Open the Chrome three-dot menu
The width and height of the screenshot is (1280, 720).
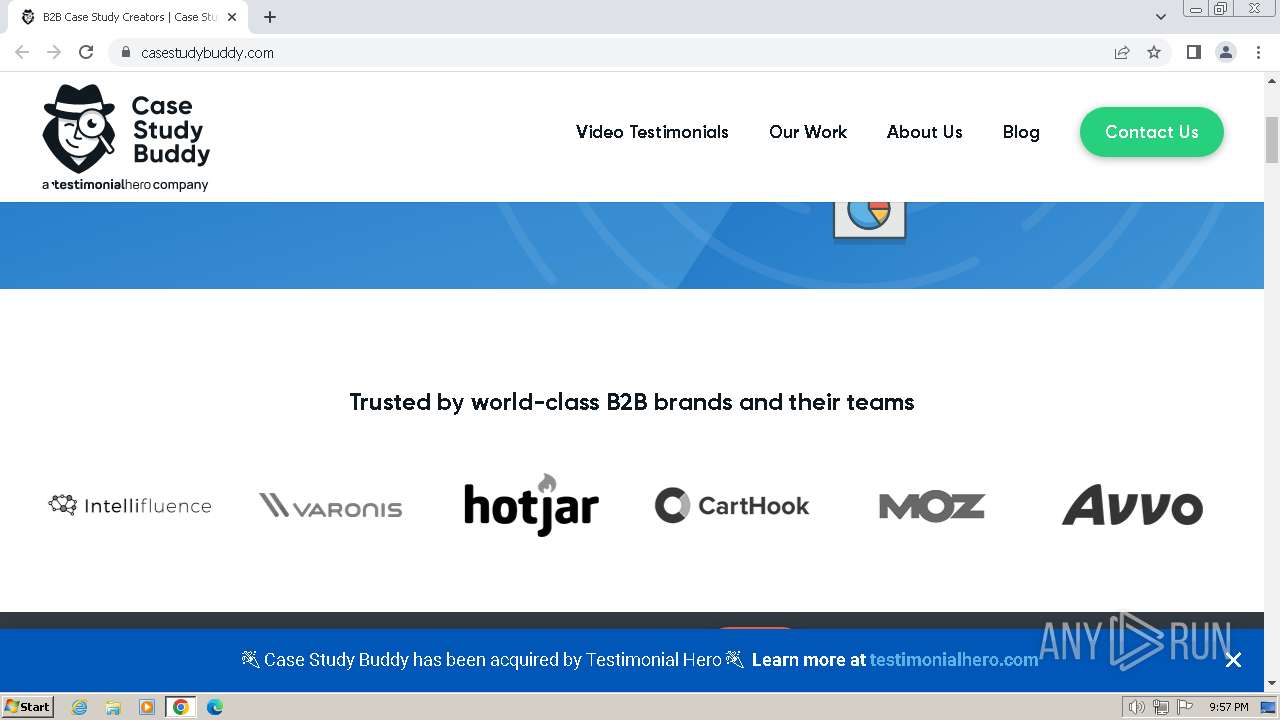tap(1258, 52)
